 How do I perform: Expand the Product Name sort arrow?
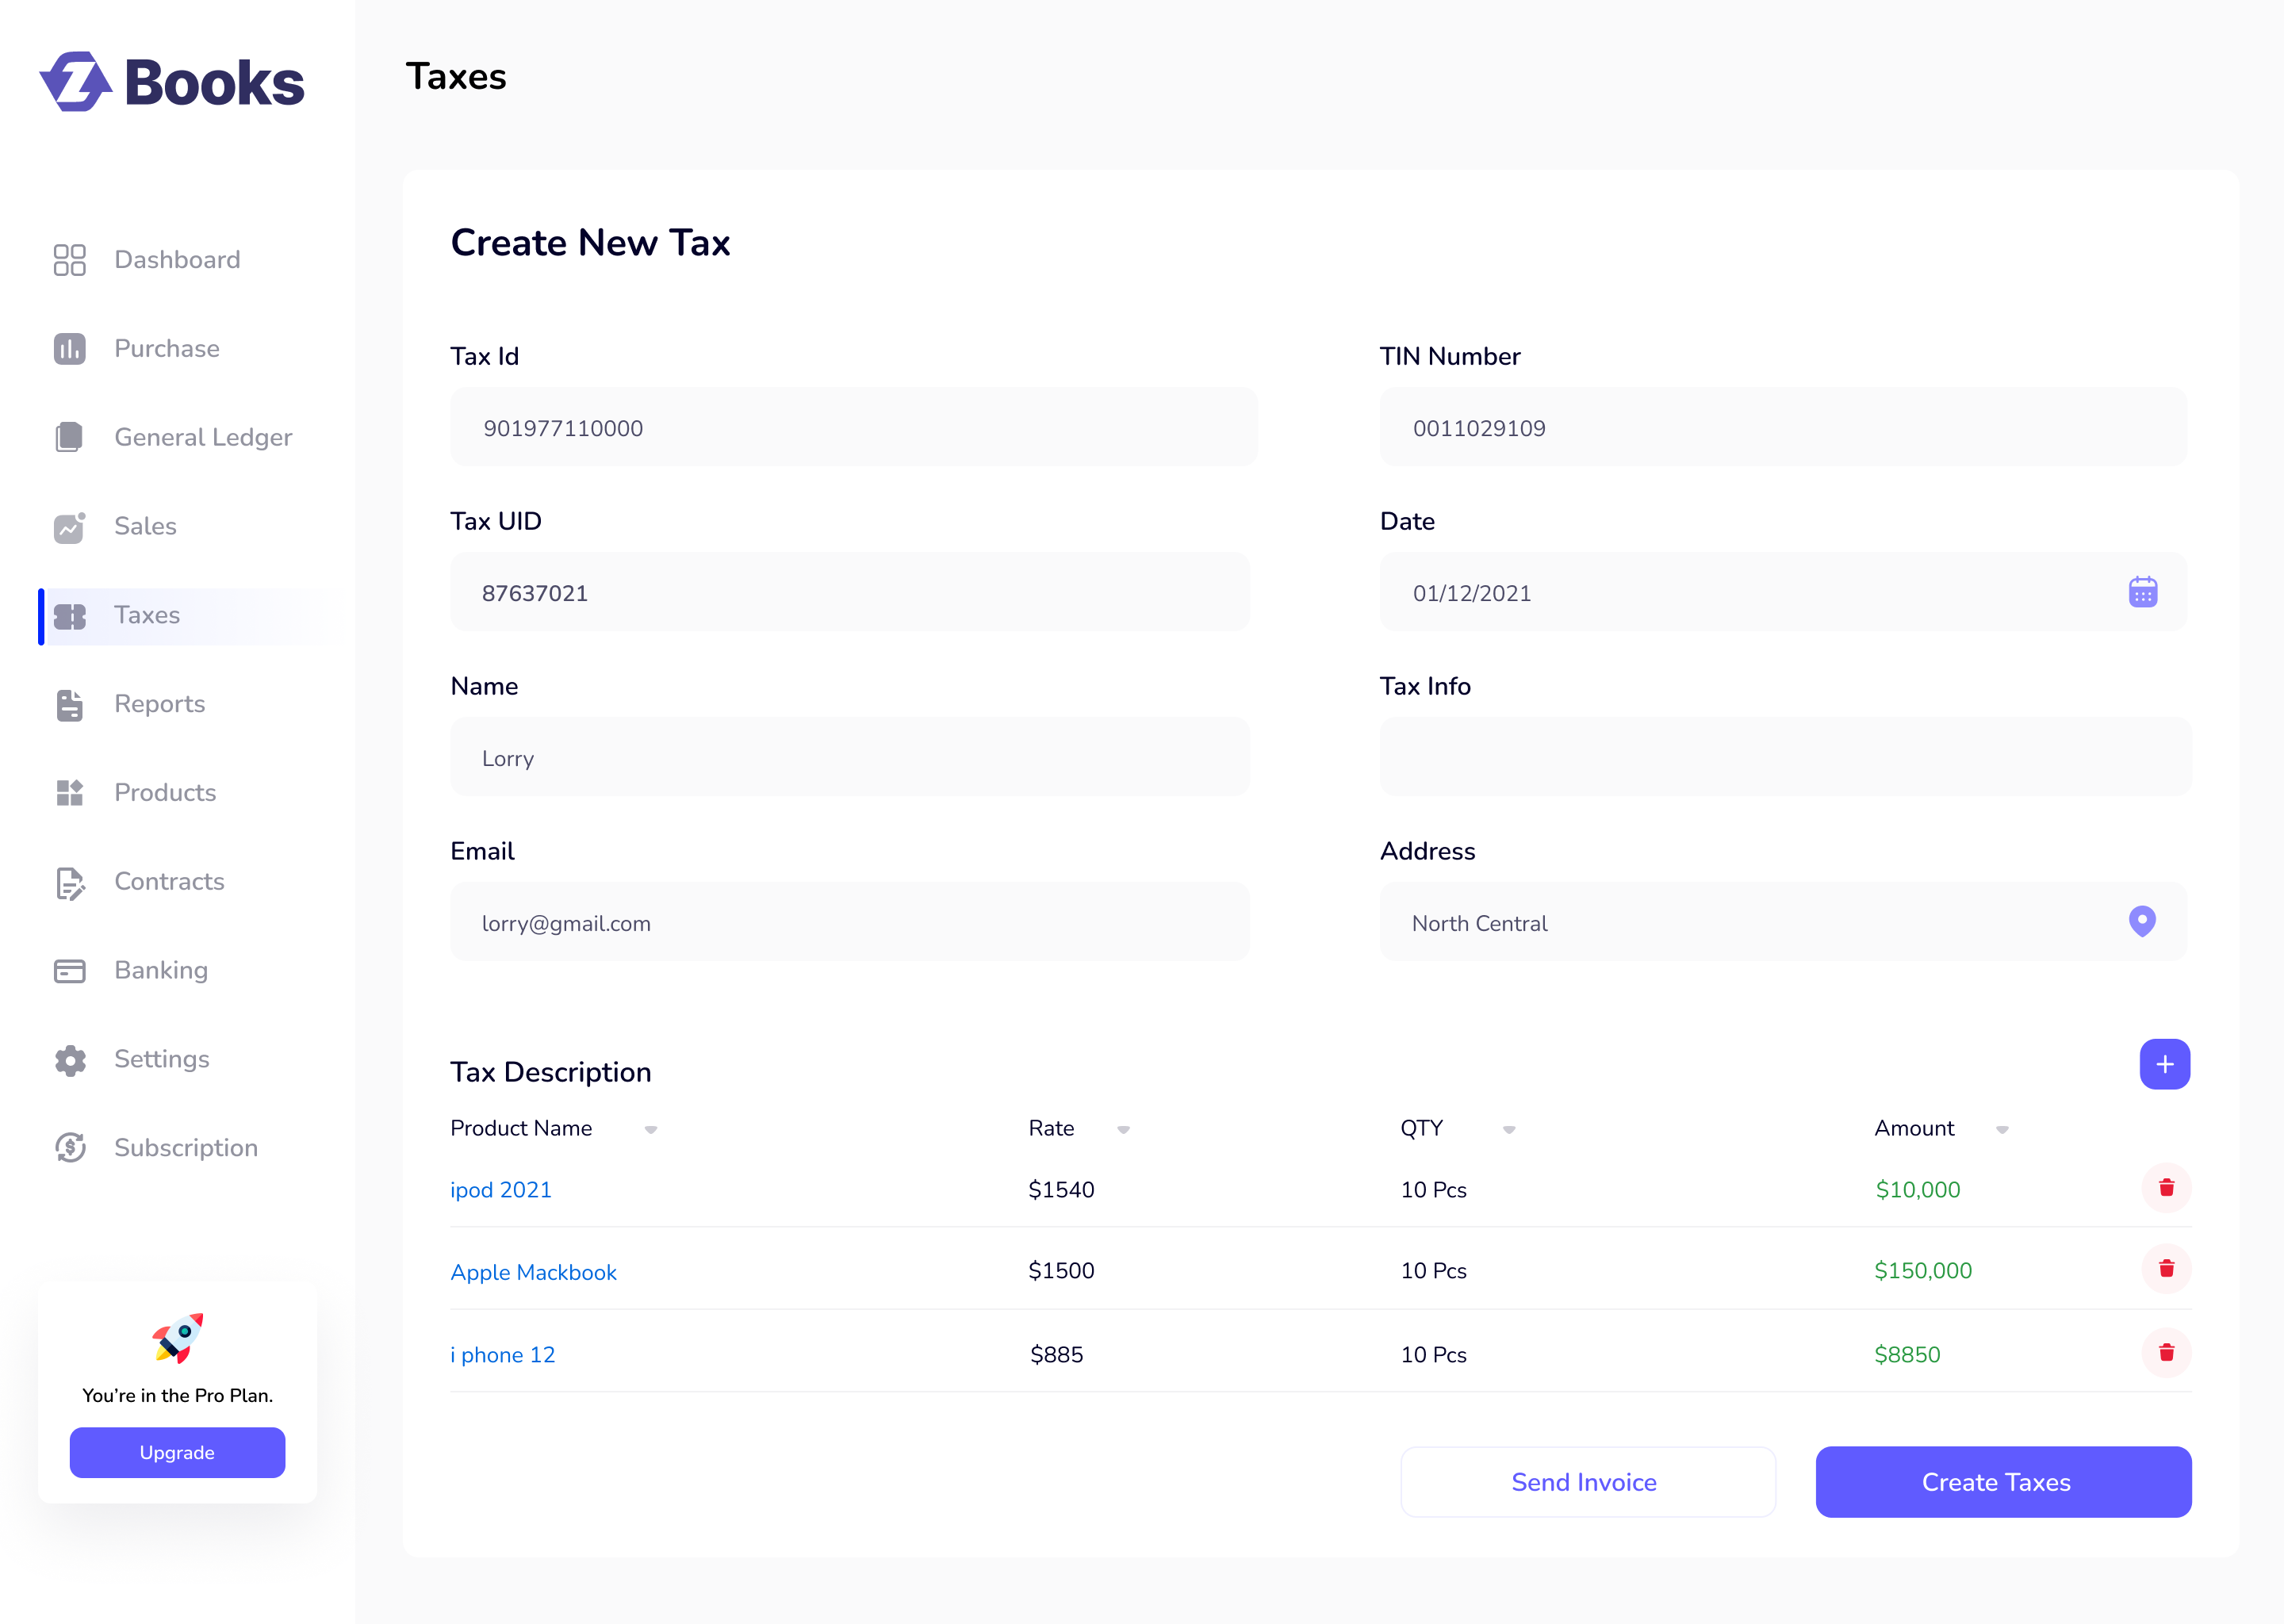[651, 1130]
